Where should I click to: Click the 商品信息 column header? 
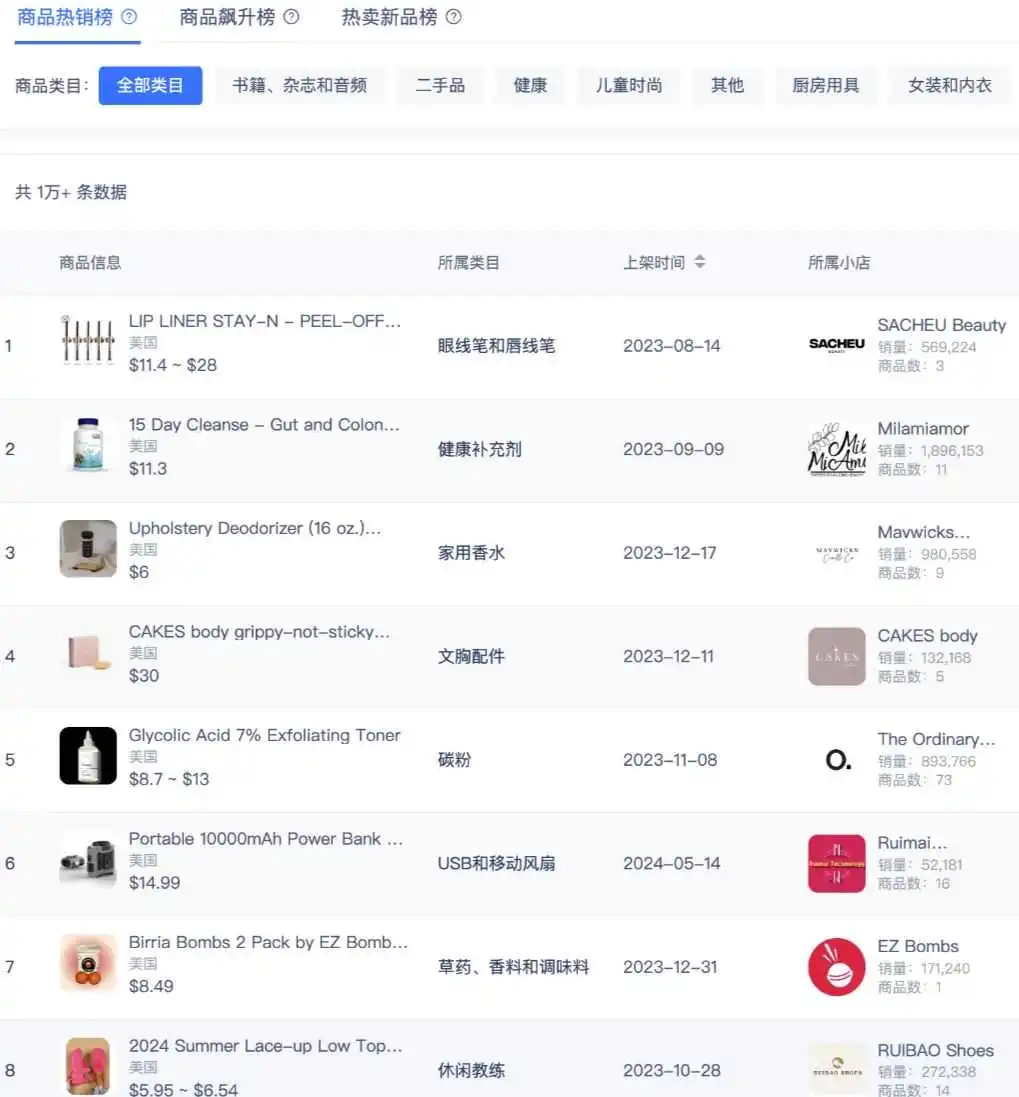[x=90, y=263]
